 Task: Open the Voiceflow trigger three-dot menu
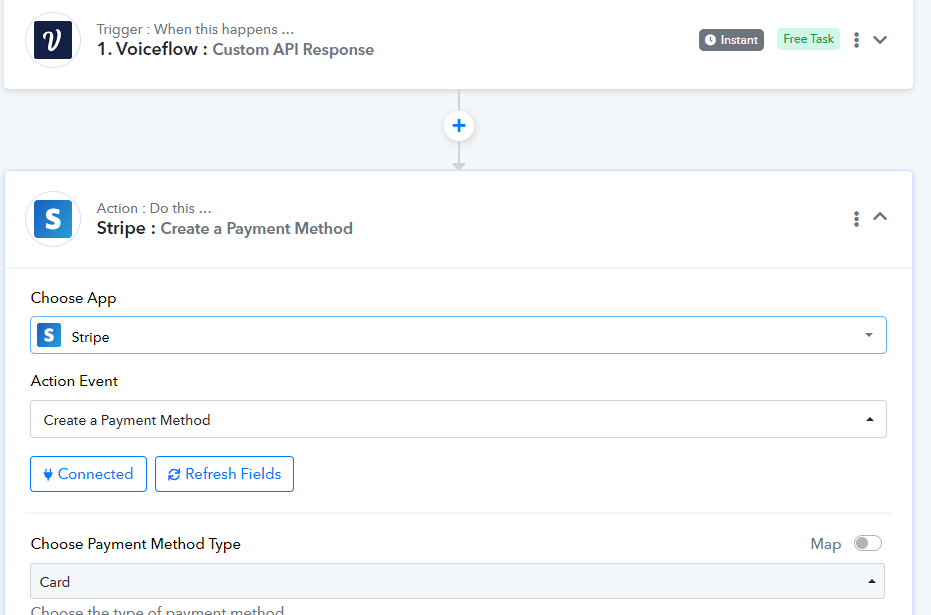pos(856,40)
